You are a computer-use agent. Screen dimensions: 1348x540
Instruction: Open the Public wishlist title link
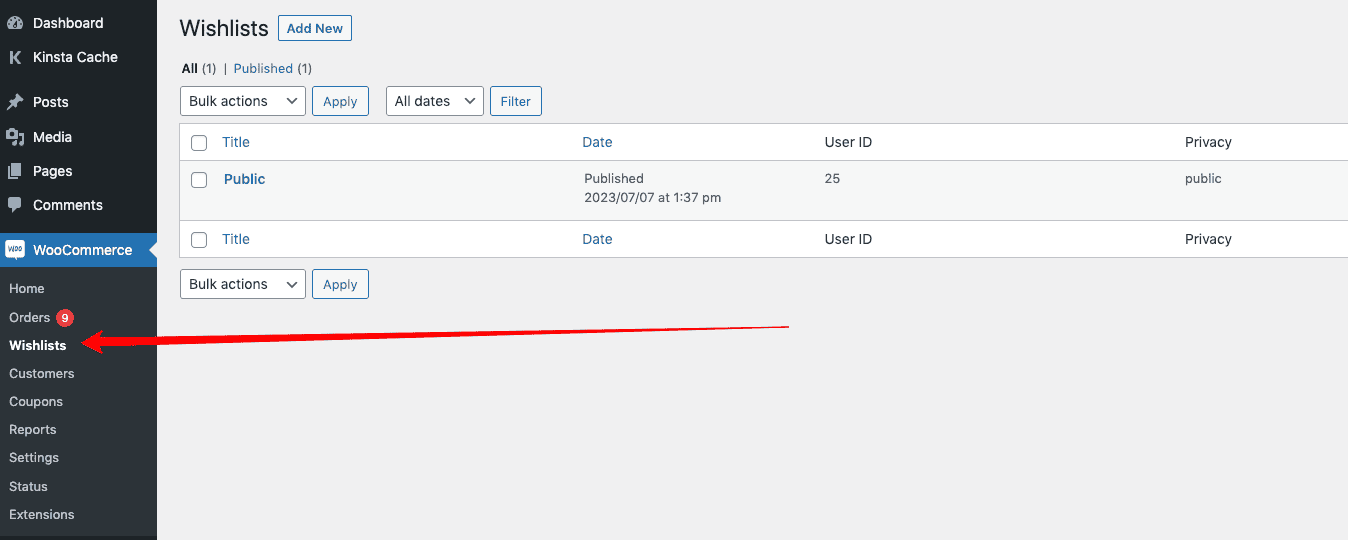click(244, 179)
